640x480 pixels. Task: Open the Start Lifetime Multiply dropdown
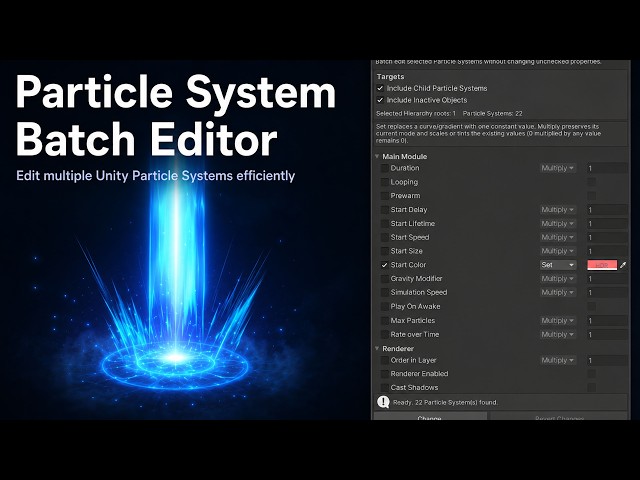tap(558, 224)
